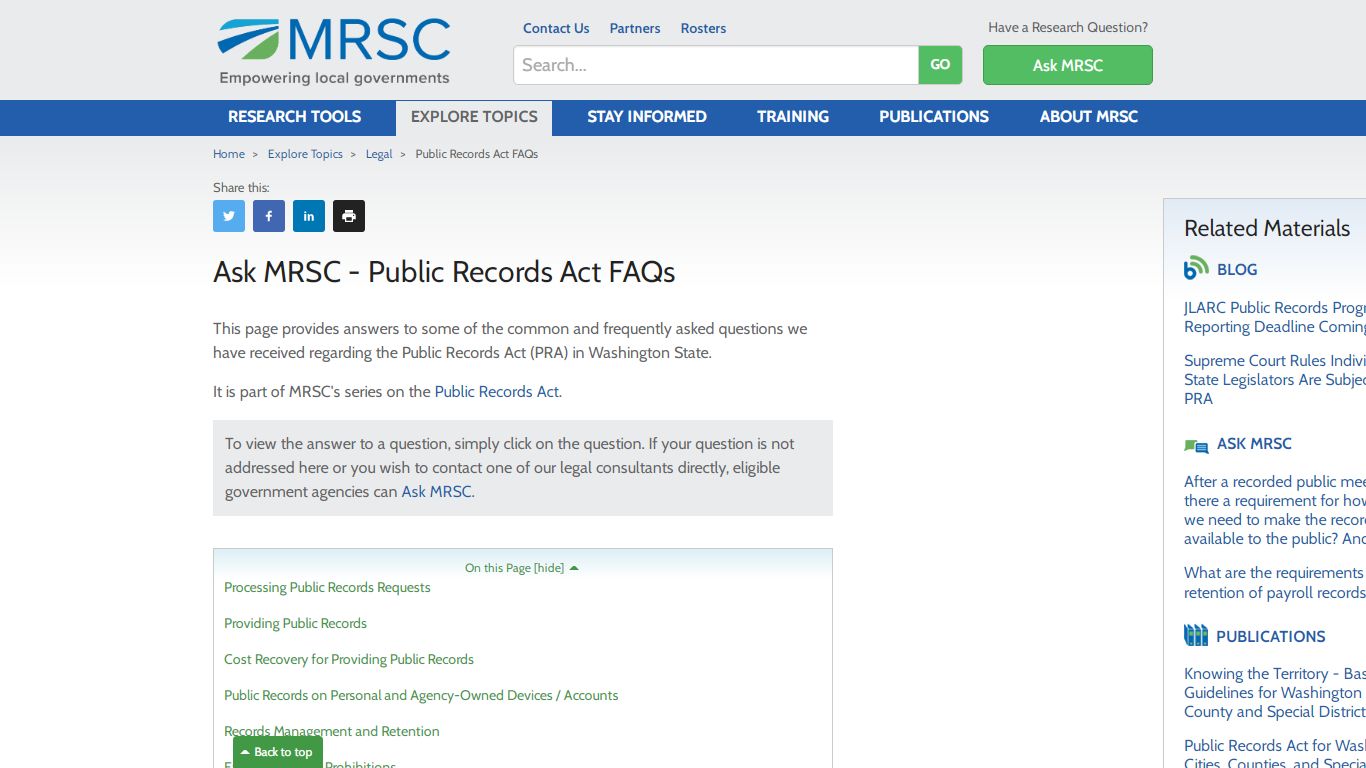Screen dimensions: 1366x768
Task: Open the BLOG heading link
Action: (1237, 270)
